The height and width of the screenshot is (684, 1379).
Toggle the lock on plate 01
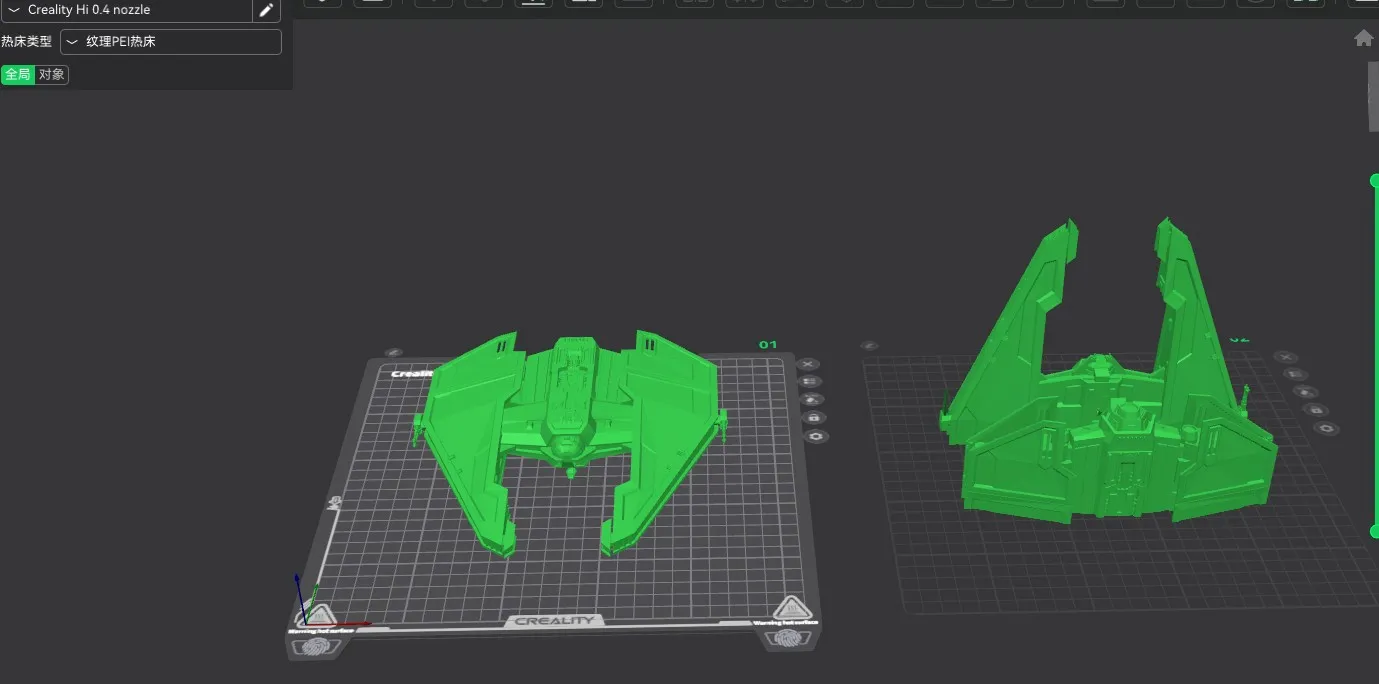coord(814,417)
